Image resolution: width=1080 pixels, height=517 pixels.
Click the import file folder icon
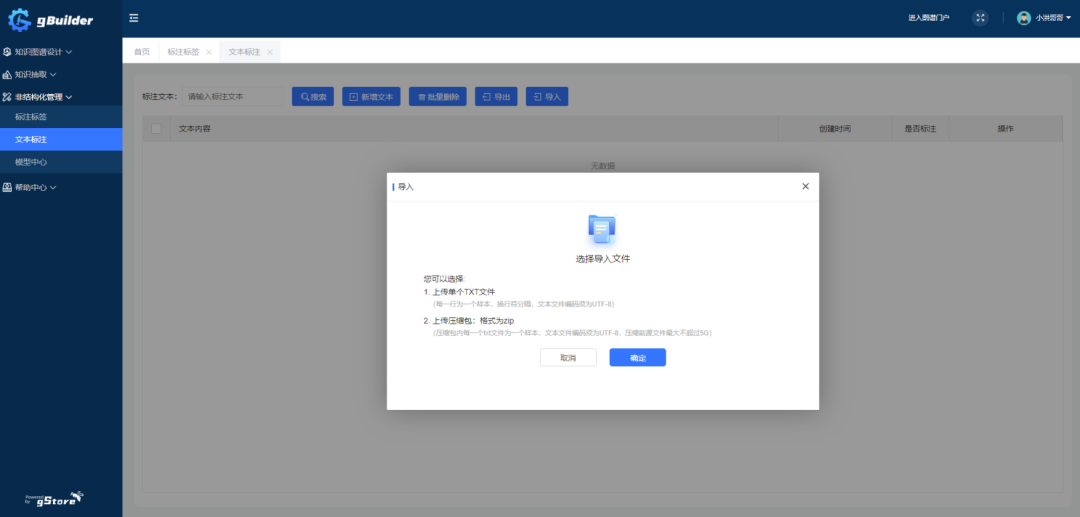[x=602, y=229]
